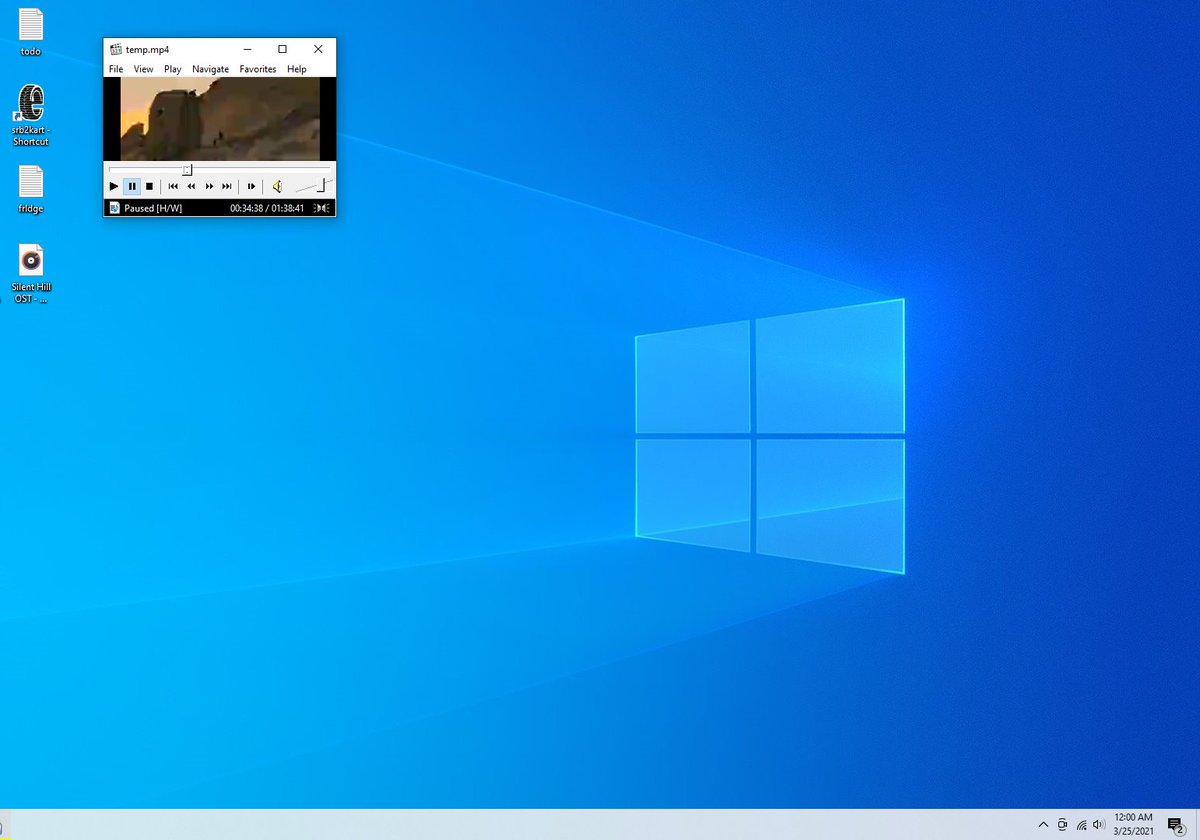The height and width of the screenshot is (840, 1200).
Task: Click the Pause button in the player
Action: coord(132,186)
